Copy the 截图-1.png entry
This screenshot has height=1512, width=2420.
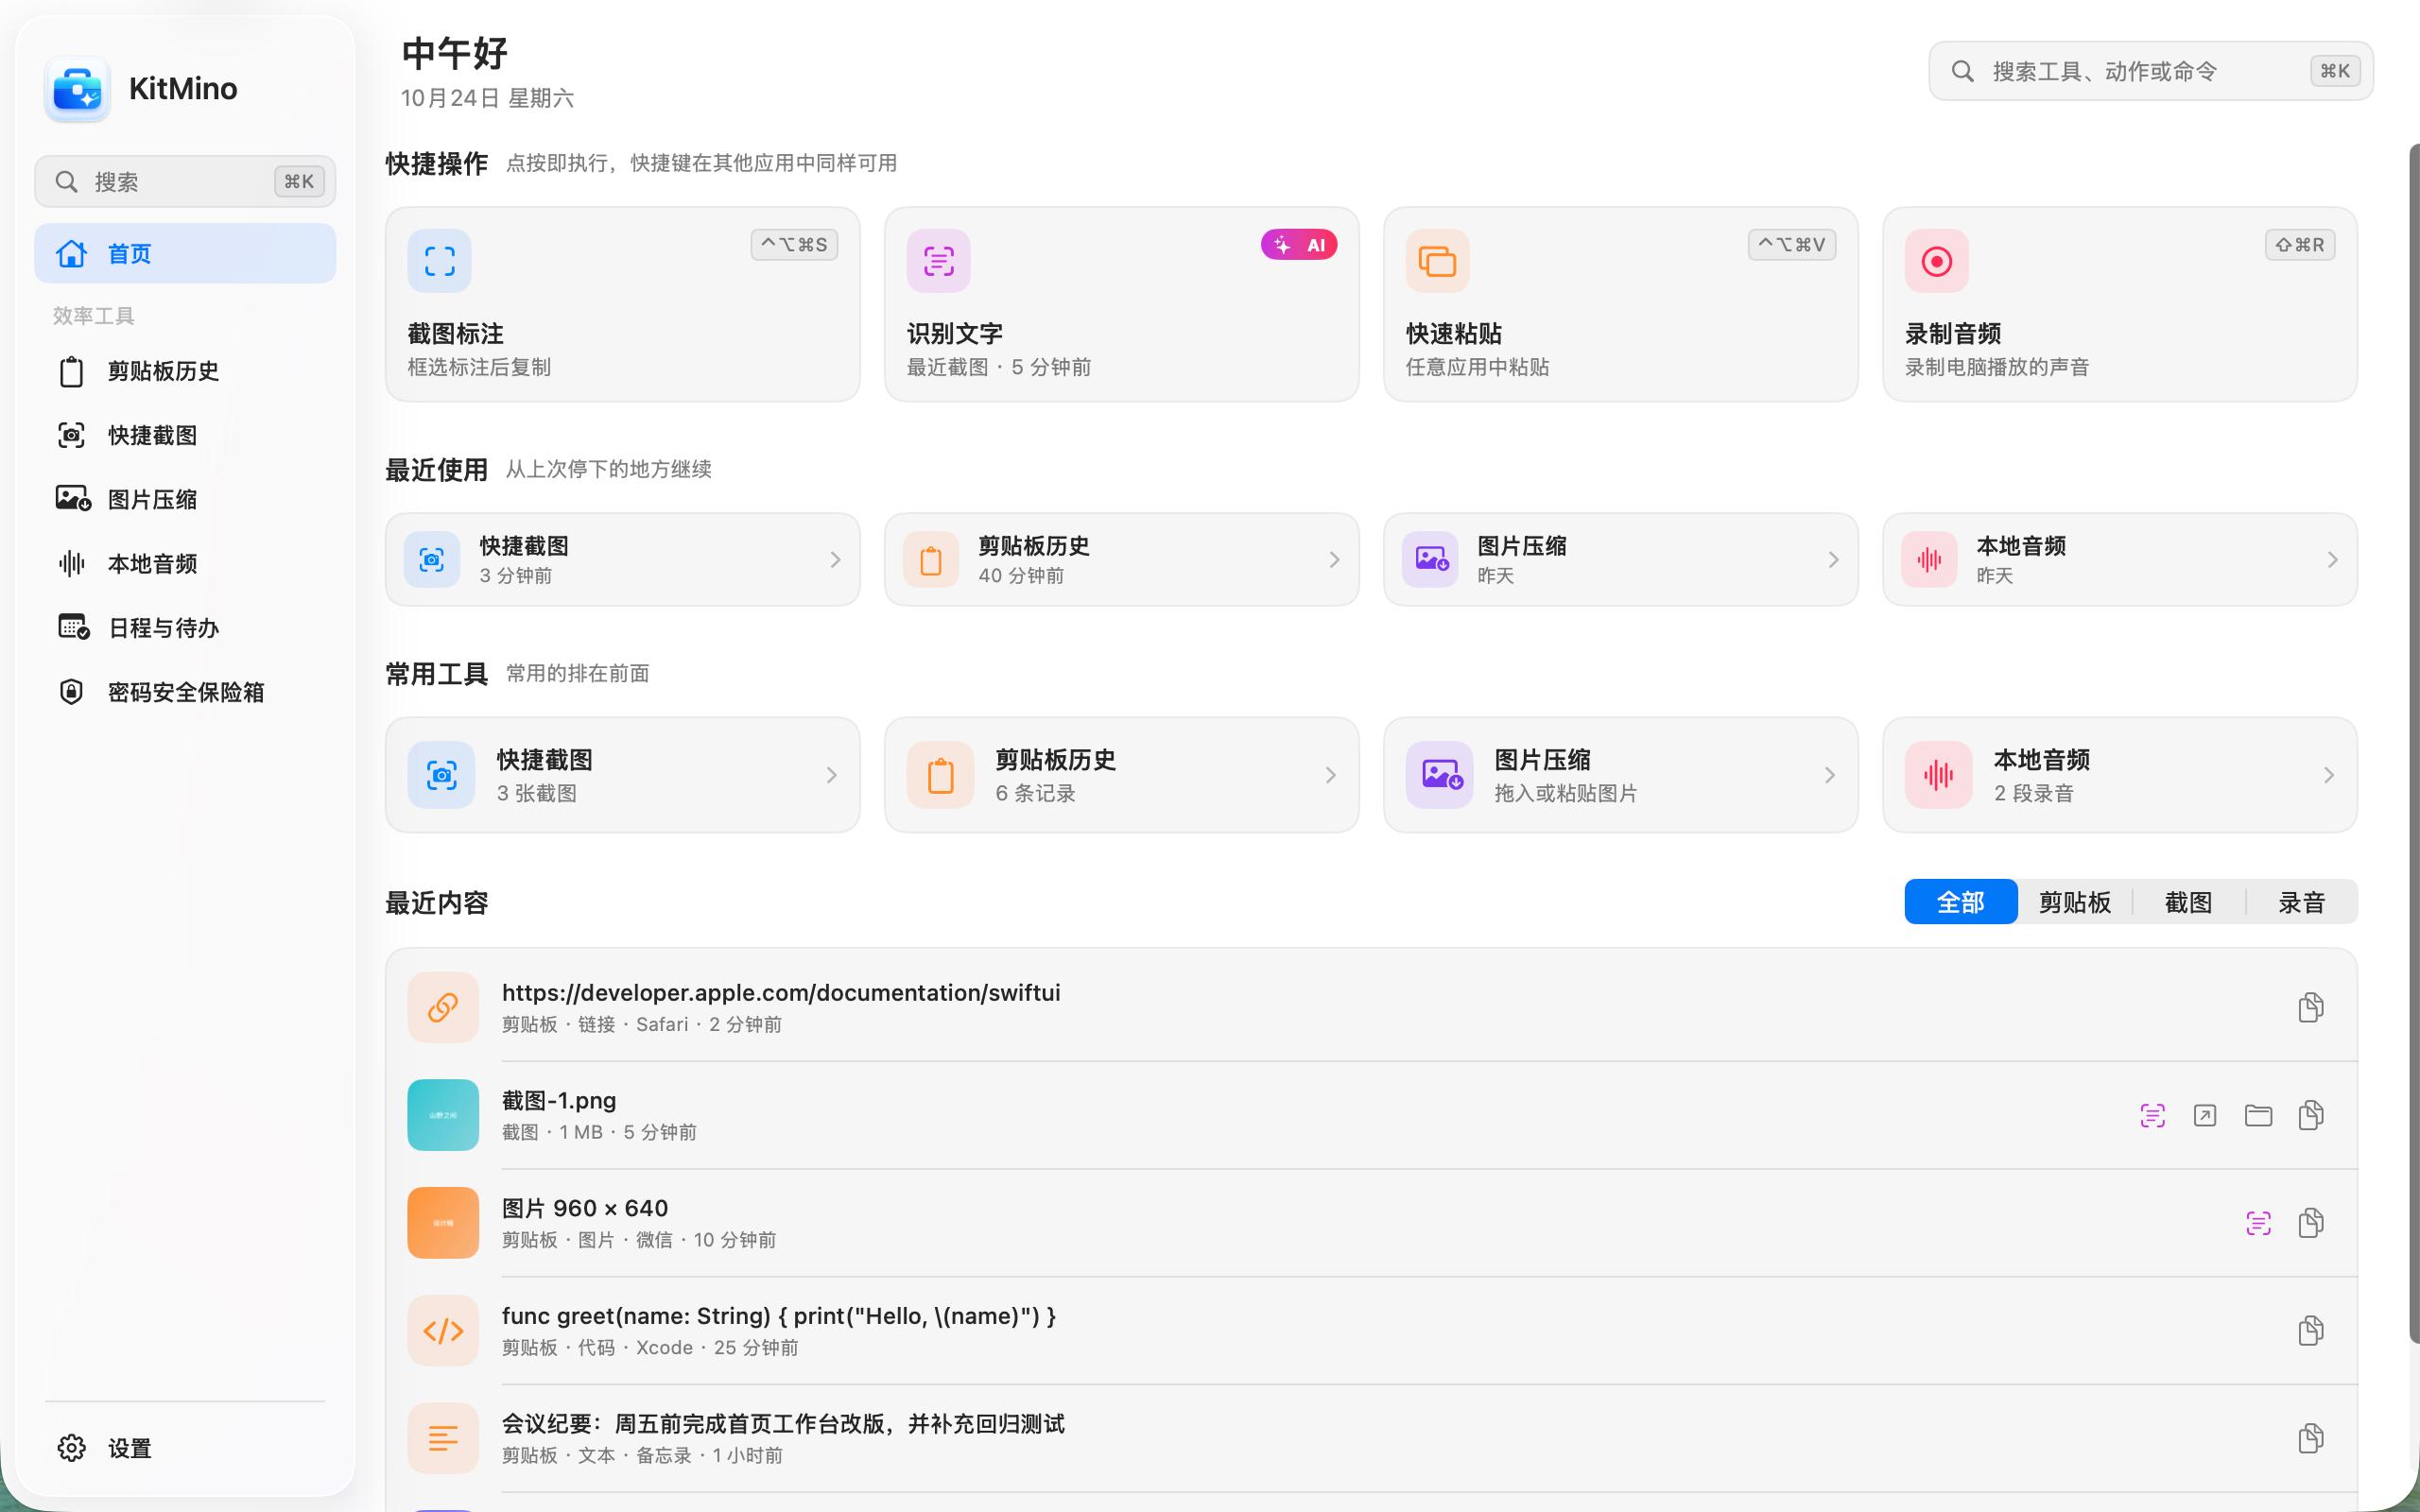2310,1115
